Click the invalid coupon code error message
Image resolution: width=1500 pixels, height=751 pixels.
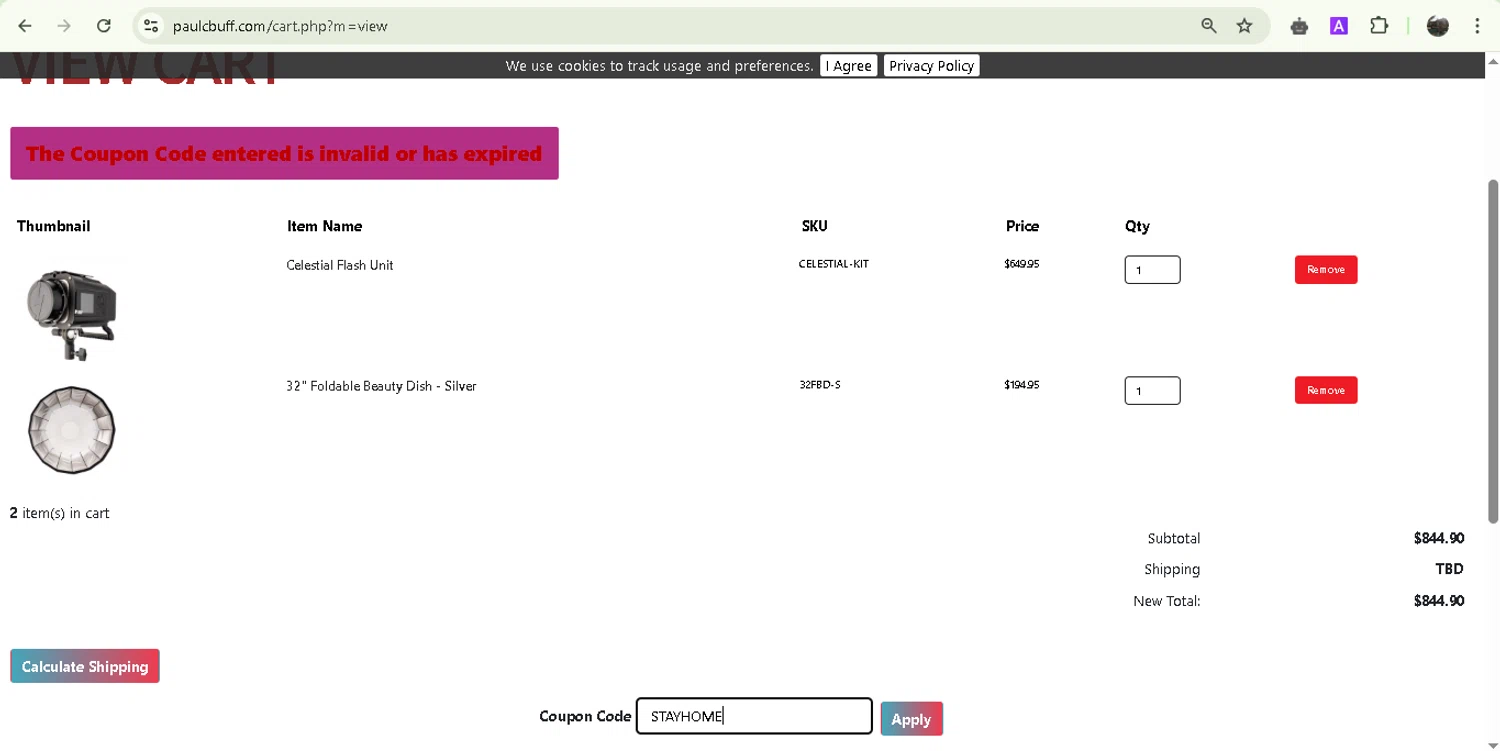[284, 154]
